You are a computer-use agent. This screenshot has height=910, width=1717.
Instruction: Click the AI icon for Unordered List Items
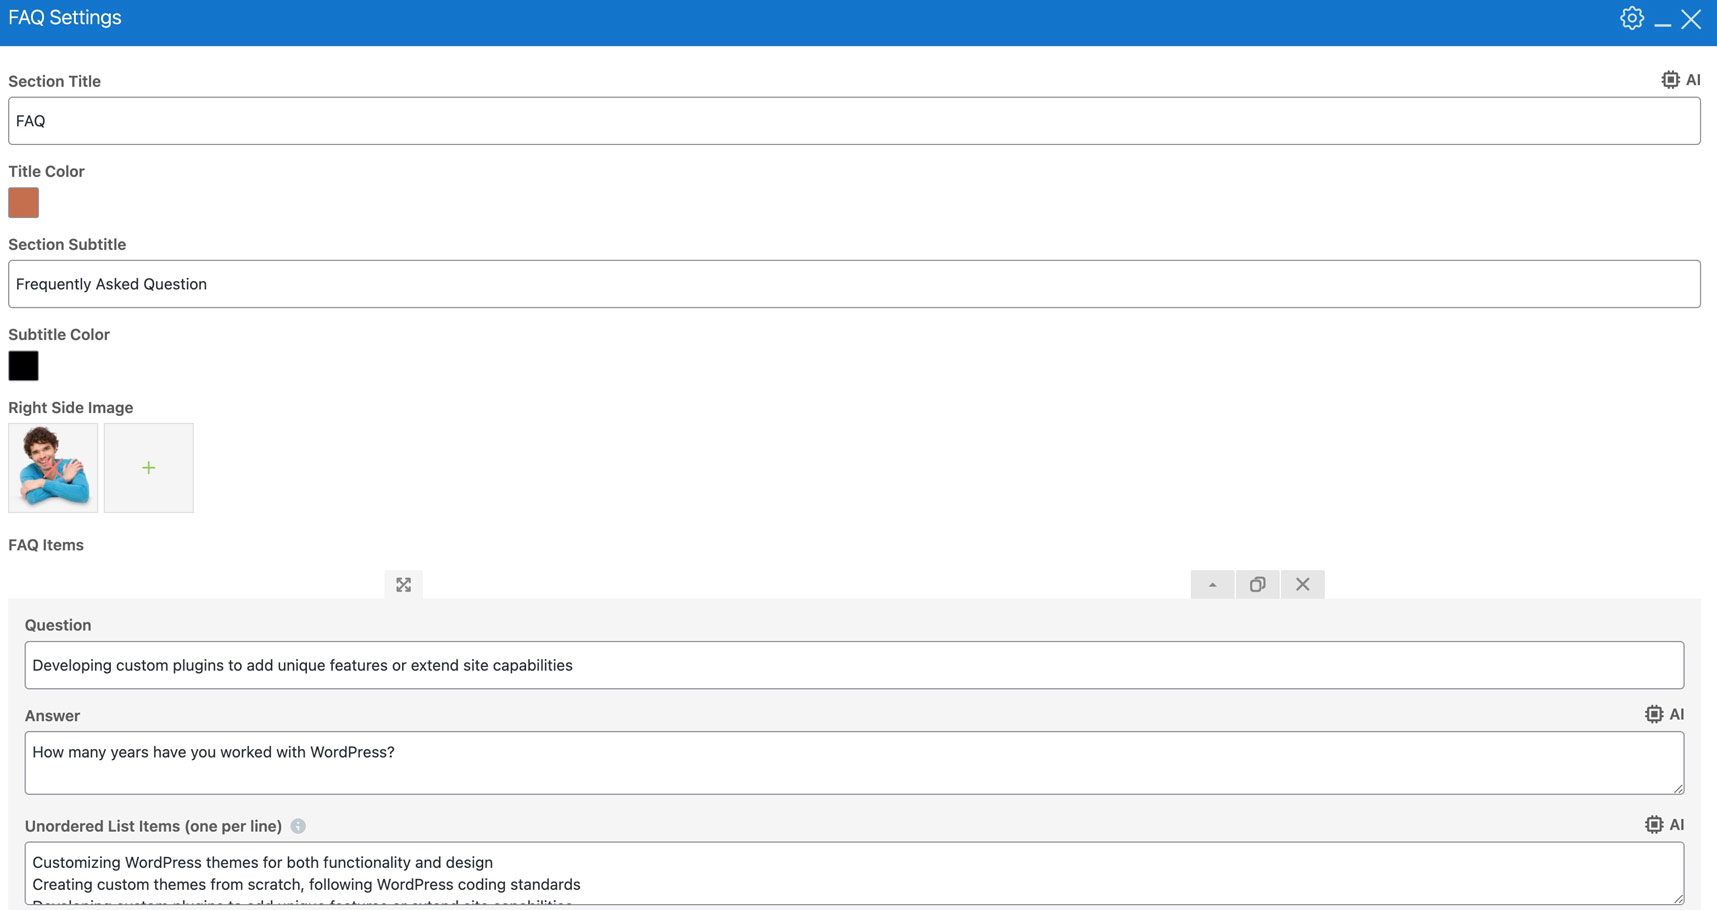point(1664,824)
